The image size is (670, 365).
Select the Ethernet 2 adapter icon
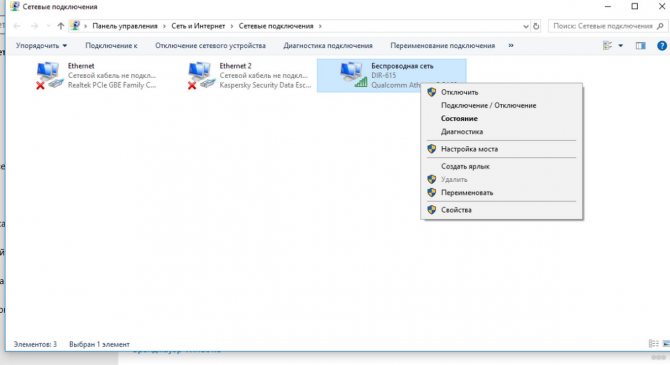tap(200, 76)
